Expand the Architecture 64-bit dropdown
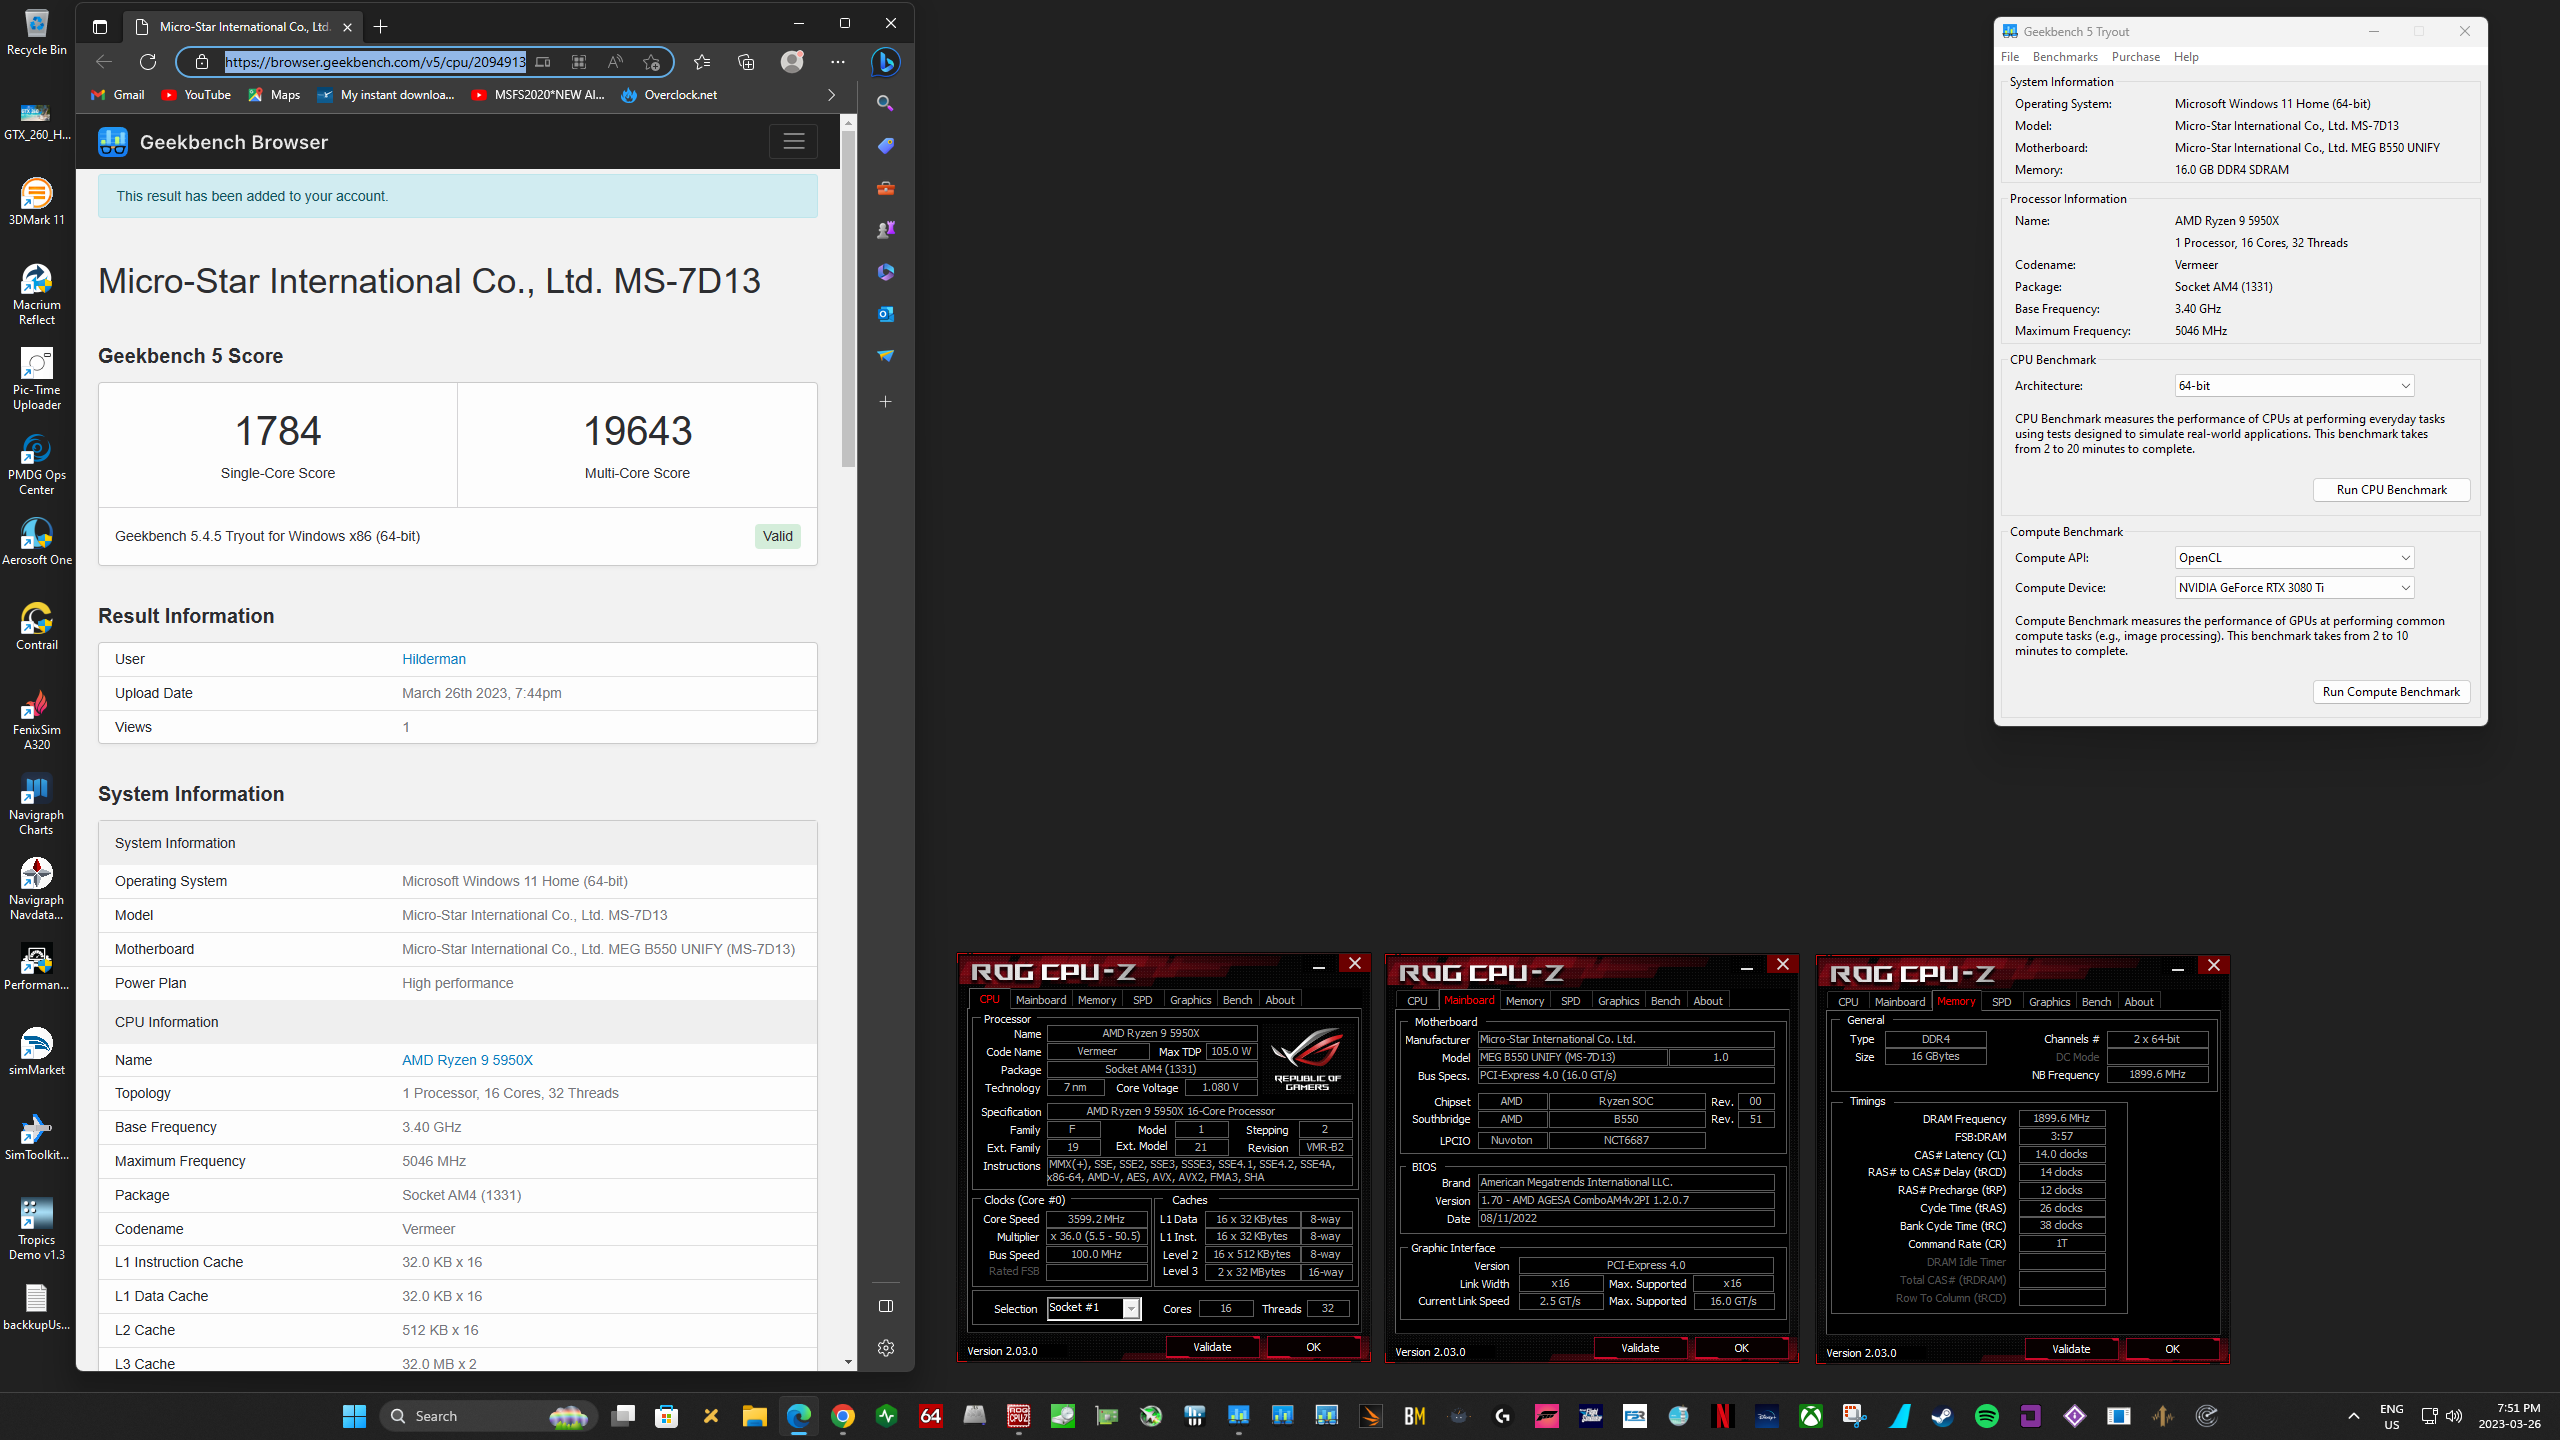 (x=2295, y=386)
